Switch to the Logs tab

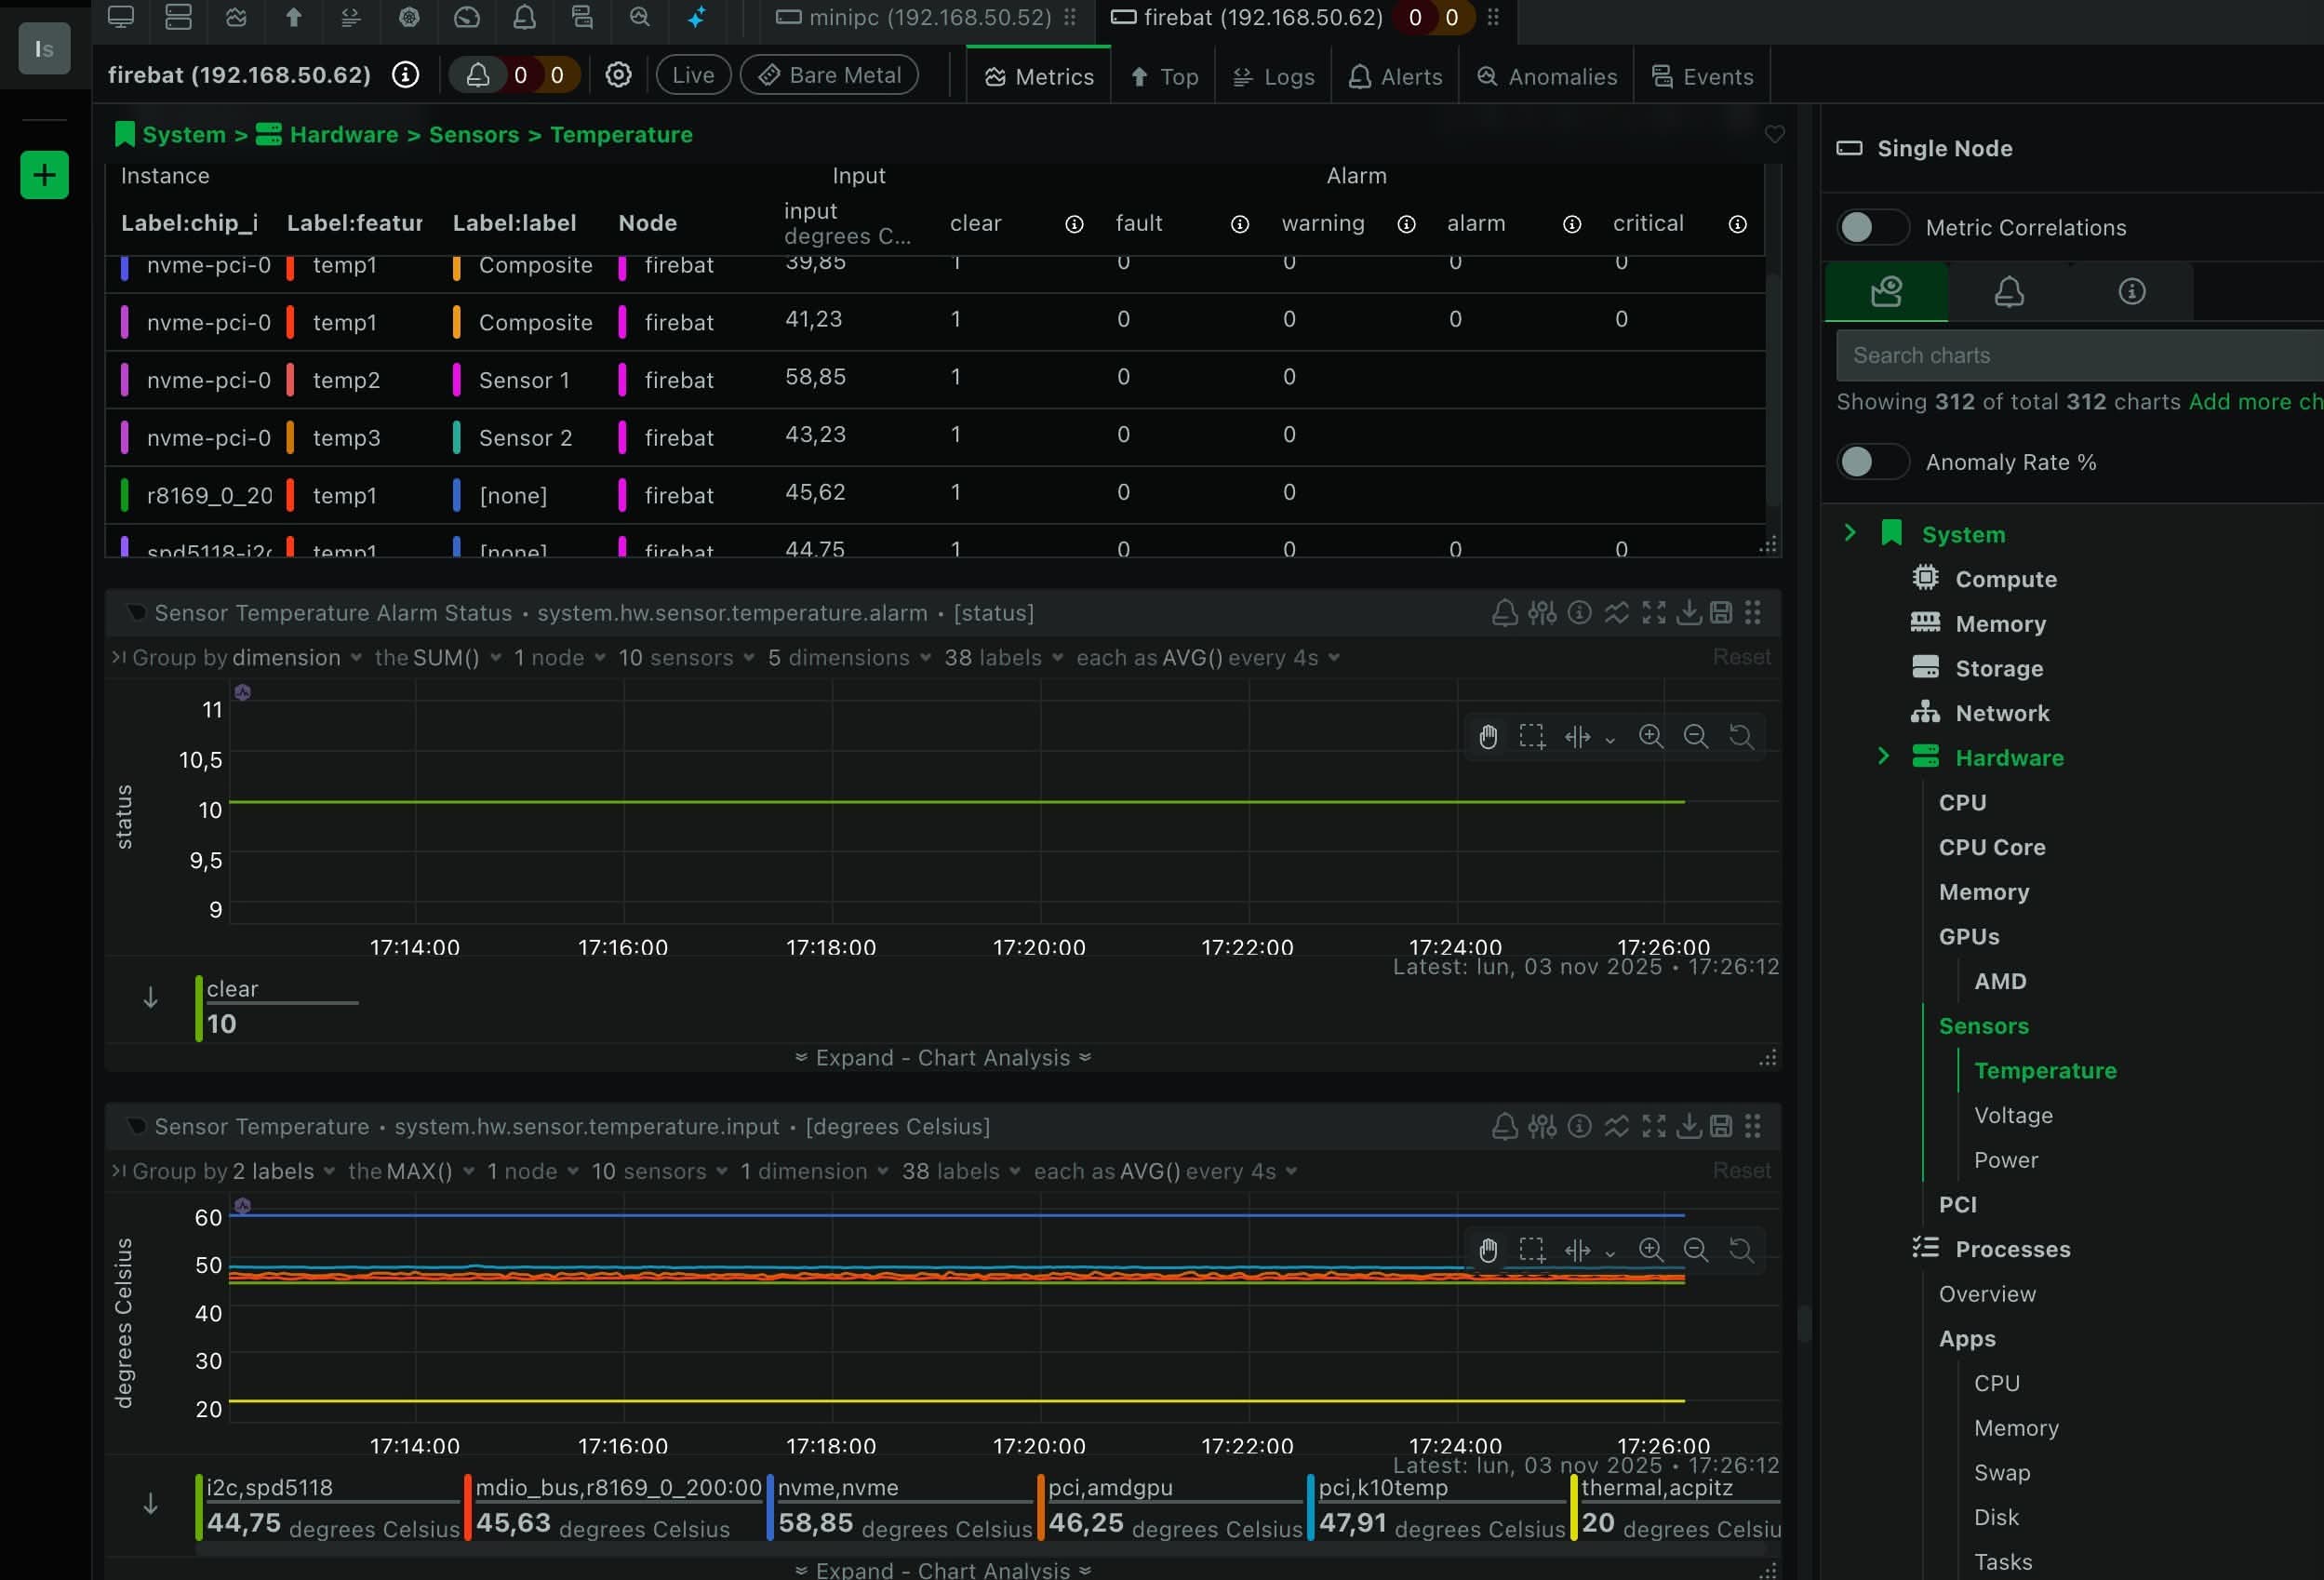point(1273,77)
